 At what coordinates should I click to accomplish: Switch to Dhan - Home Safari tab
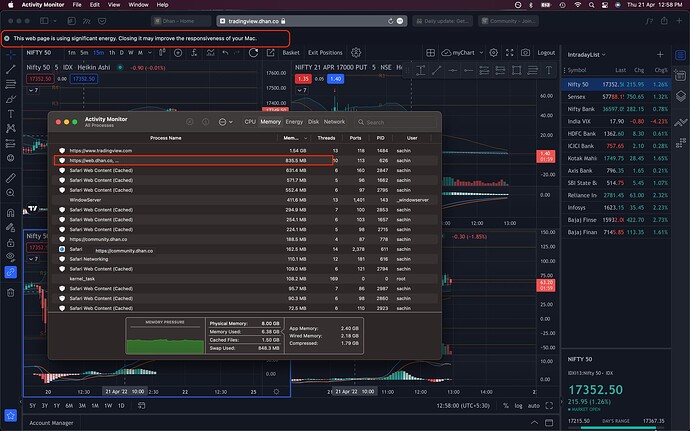pos(180,21)
